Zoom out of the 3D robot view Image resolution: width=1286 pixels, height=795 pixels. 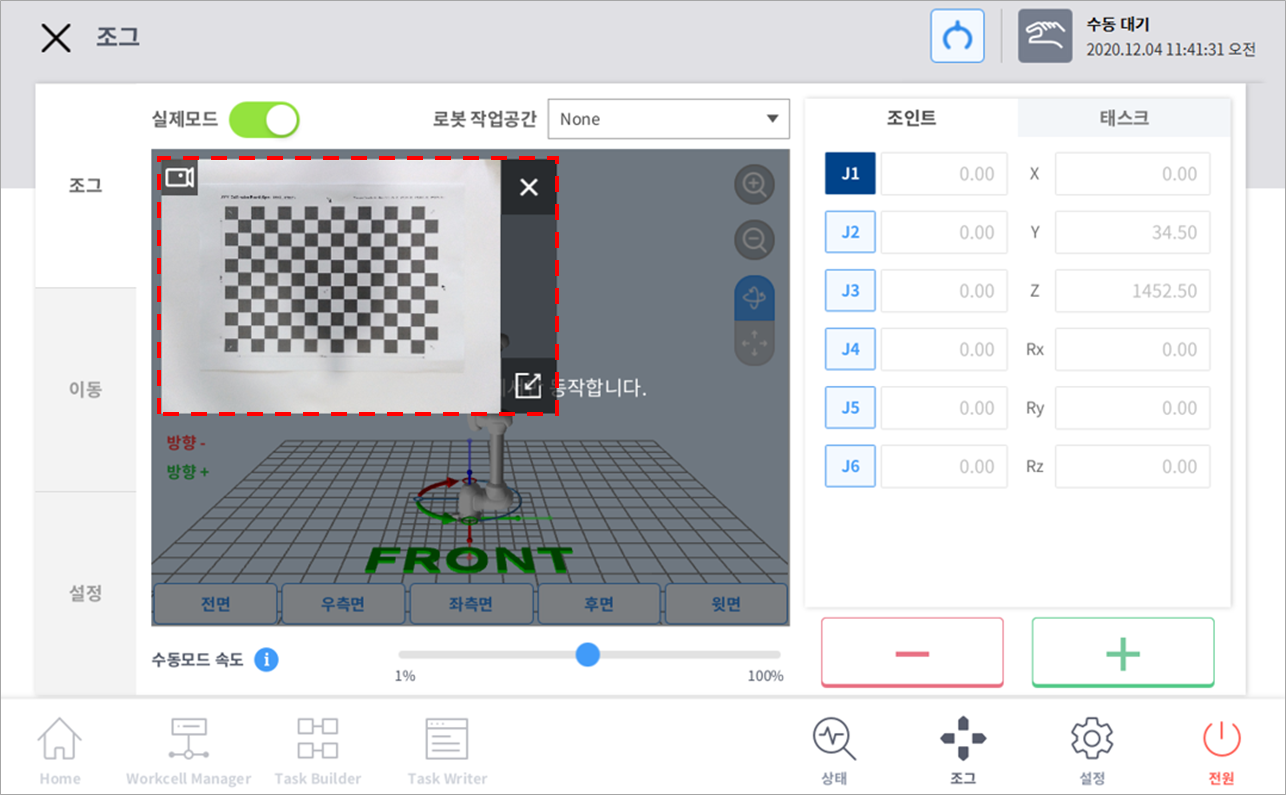point(754,240)
